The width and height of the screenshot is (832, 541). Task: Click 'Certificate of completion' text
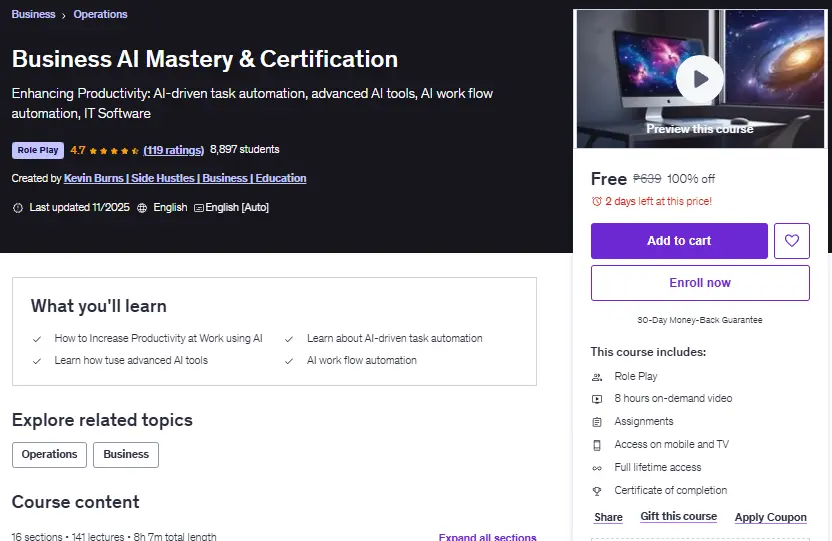(671, 491)
